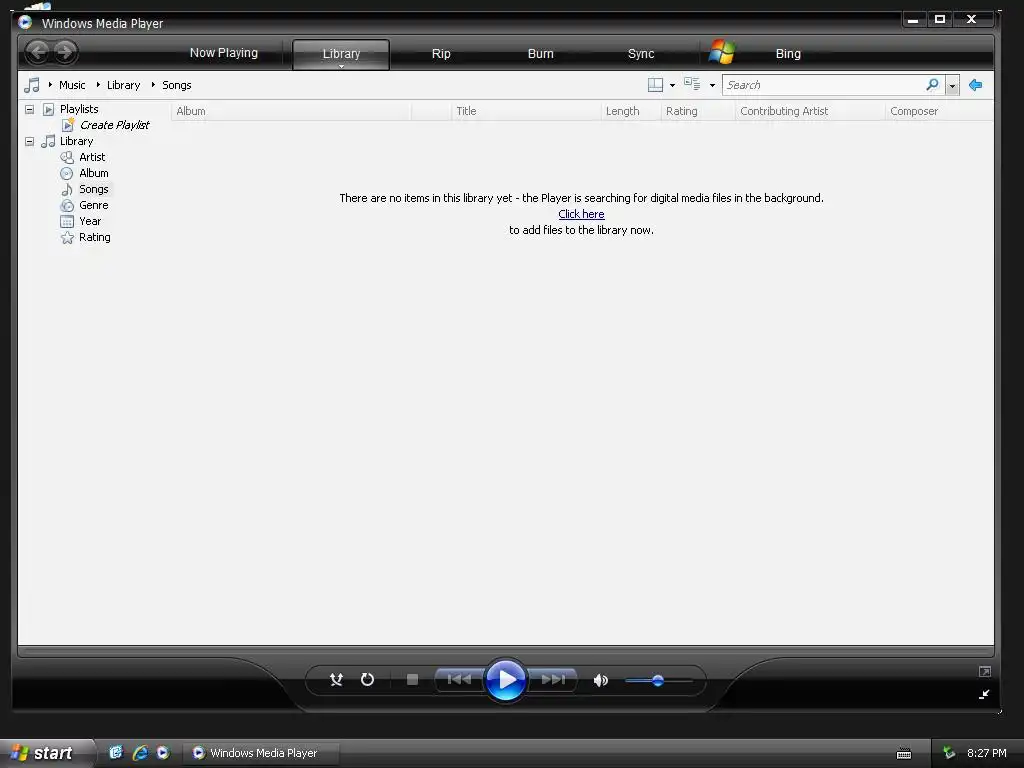Click the Songs breadcrumb
Viewport: 1024px width, 768px height.
coord(176,85)
